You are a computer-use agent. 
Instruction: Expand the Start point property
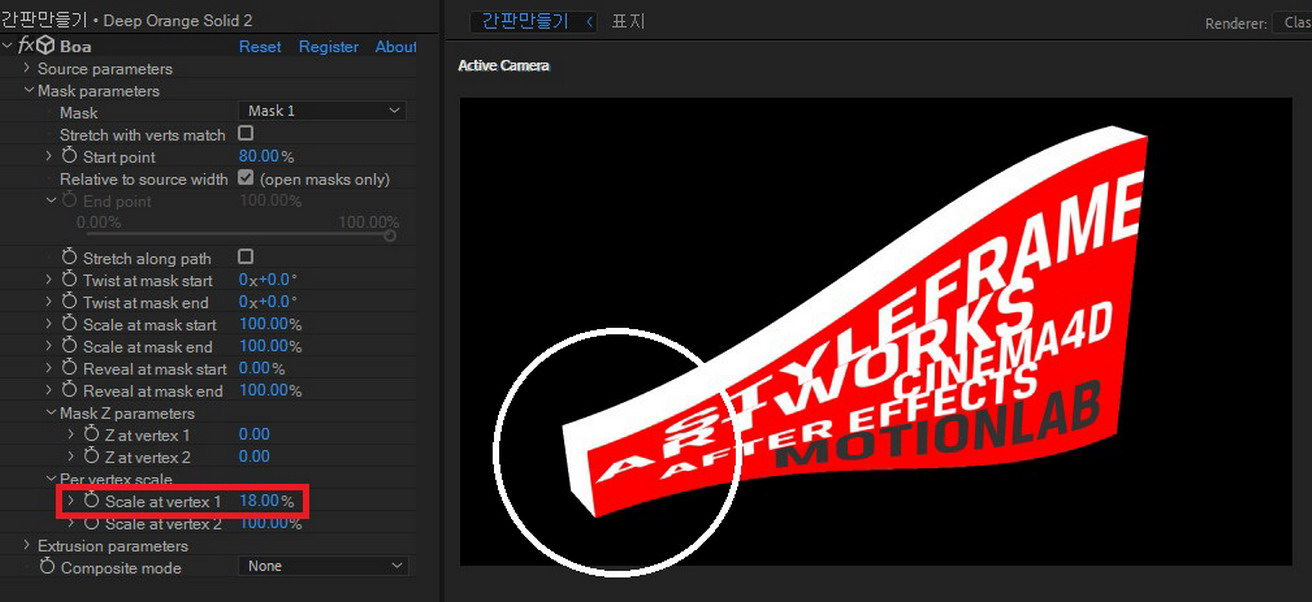(49, 156)
